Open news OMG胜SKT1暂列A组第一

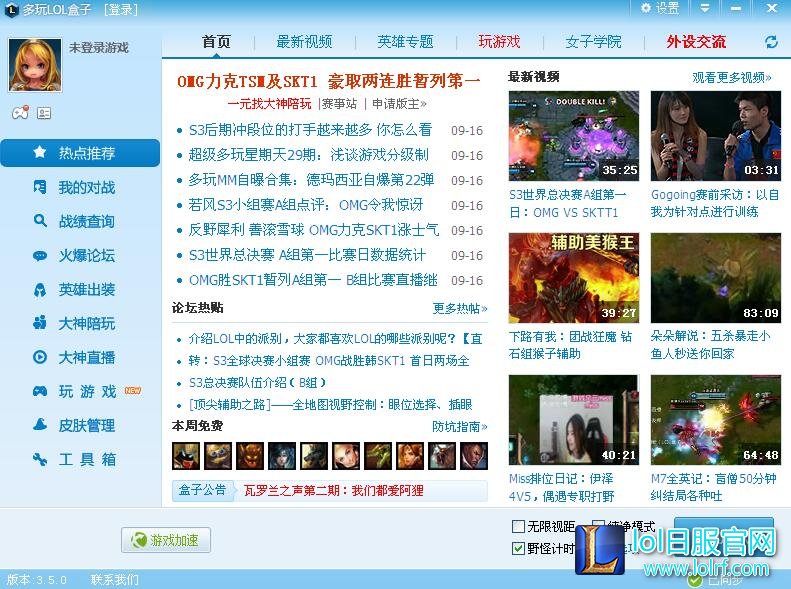(x=313, y=280)
